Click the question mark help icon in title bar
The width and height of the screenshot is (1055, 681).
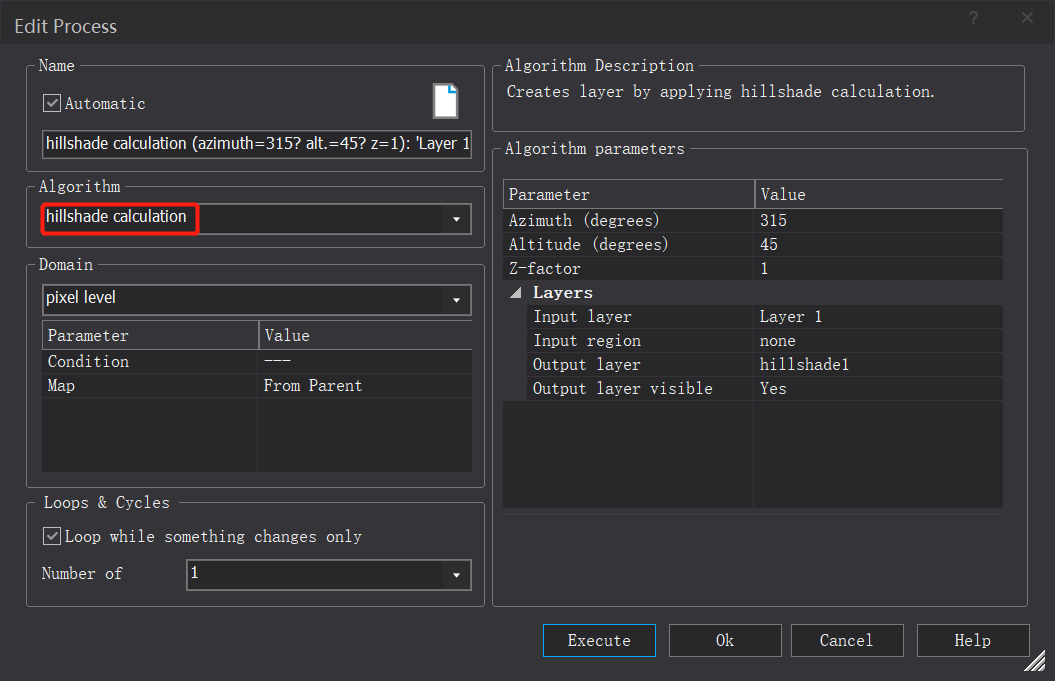(973, 19)
